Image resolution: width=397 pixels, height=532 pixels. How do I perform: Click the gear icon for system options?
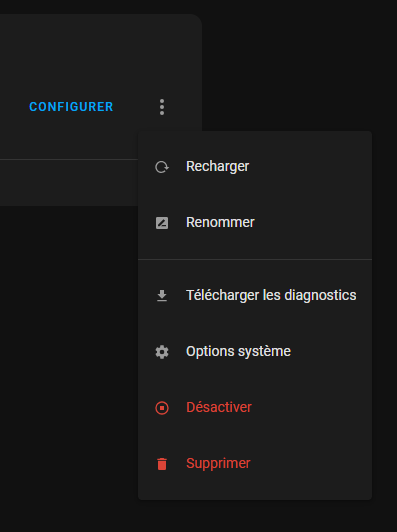(162, 352)
